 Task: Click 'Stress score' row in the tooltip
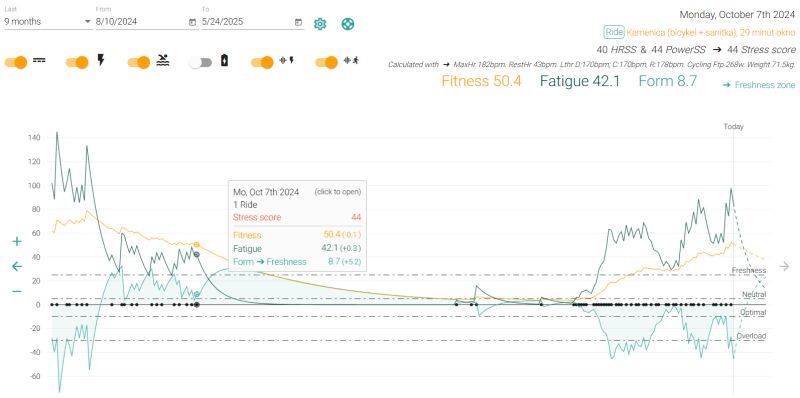(x=297, y=217)
